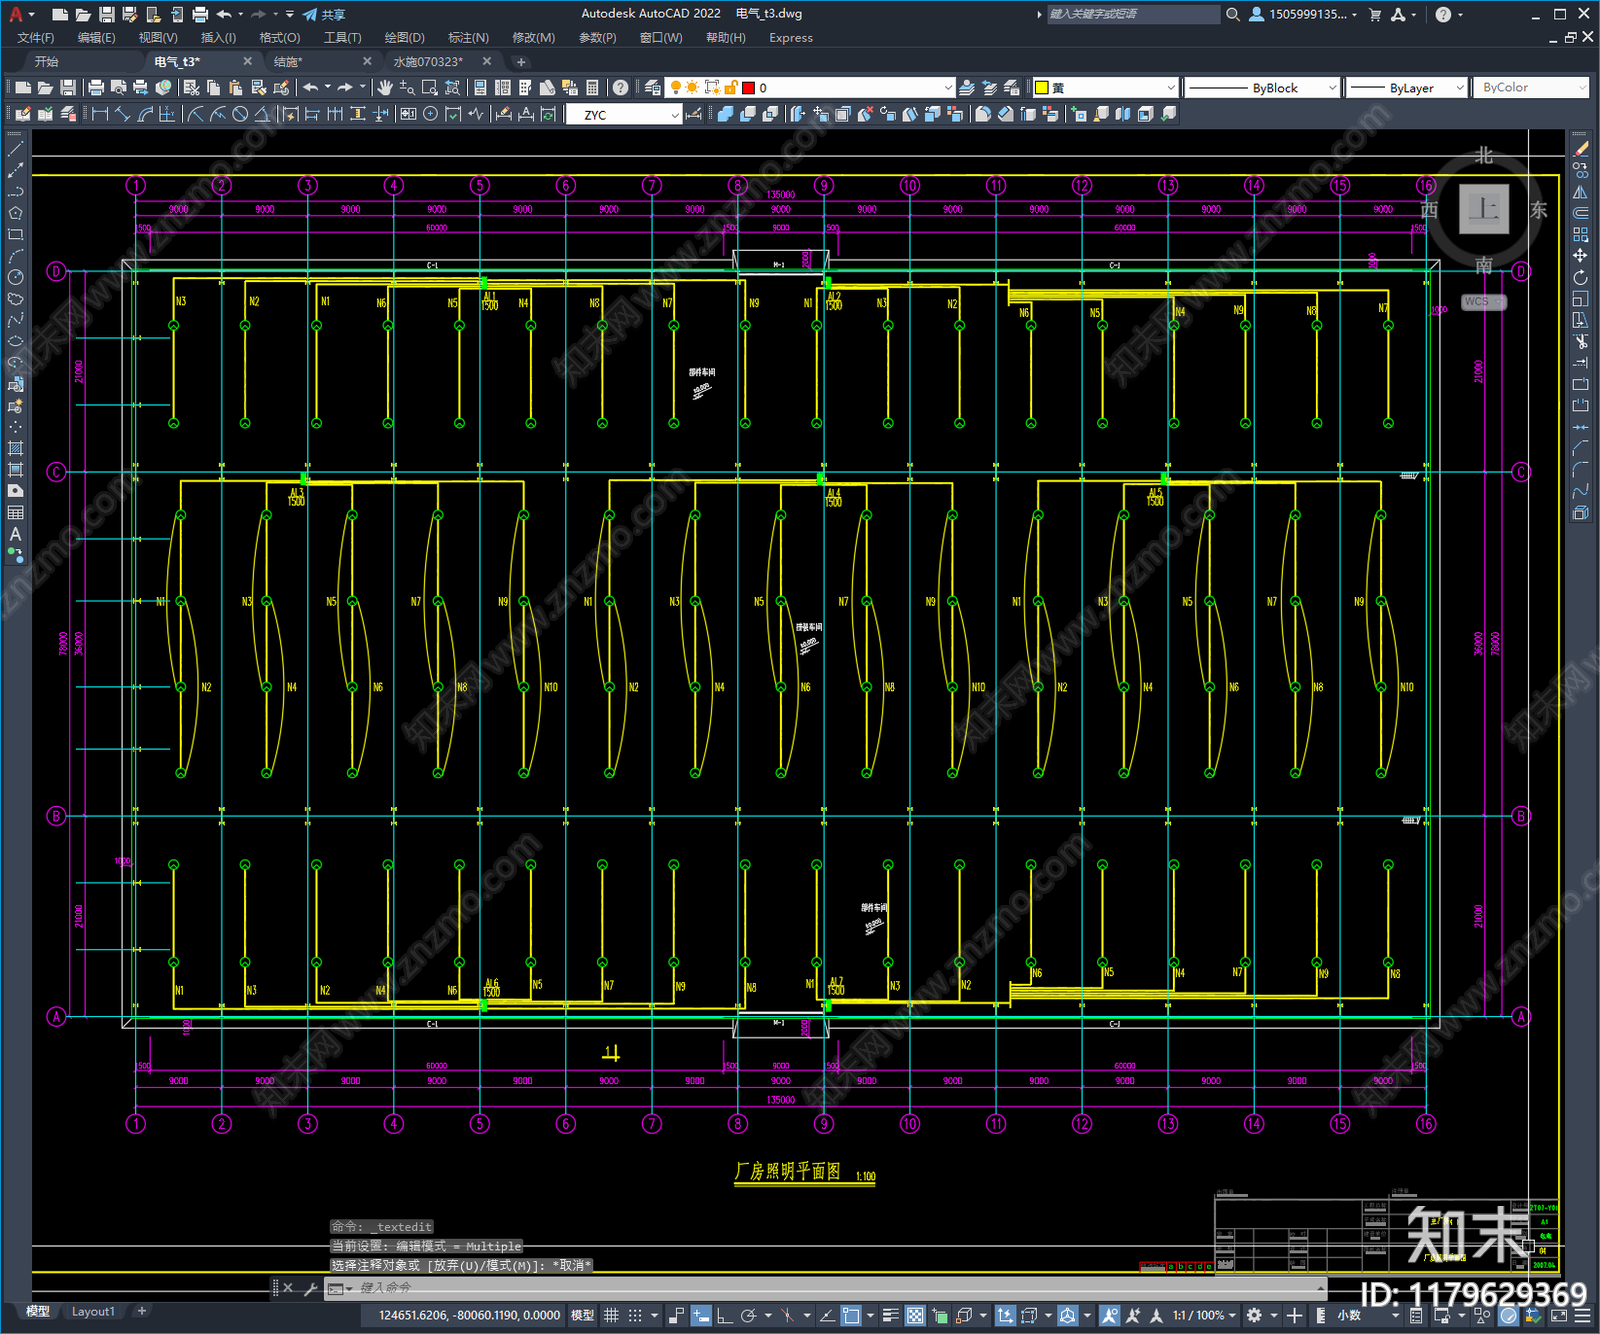
Task: Open the 文件(F) menu
Action: [36, 38]
